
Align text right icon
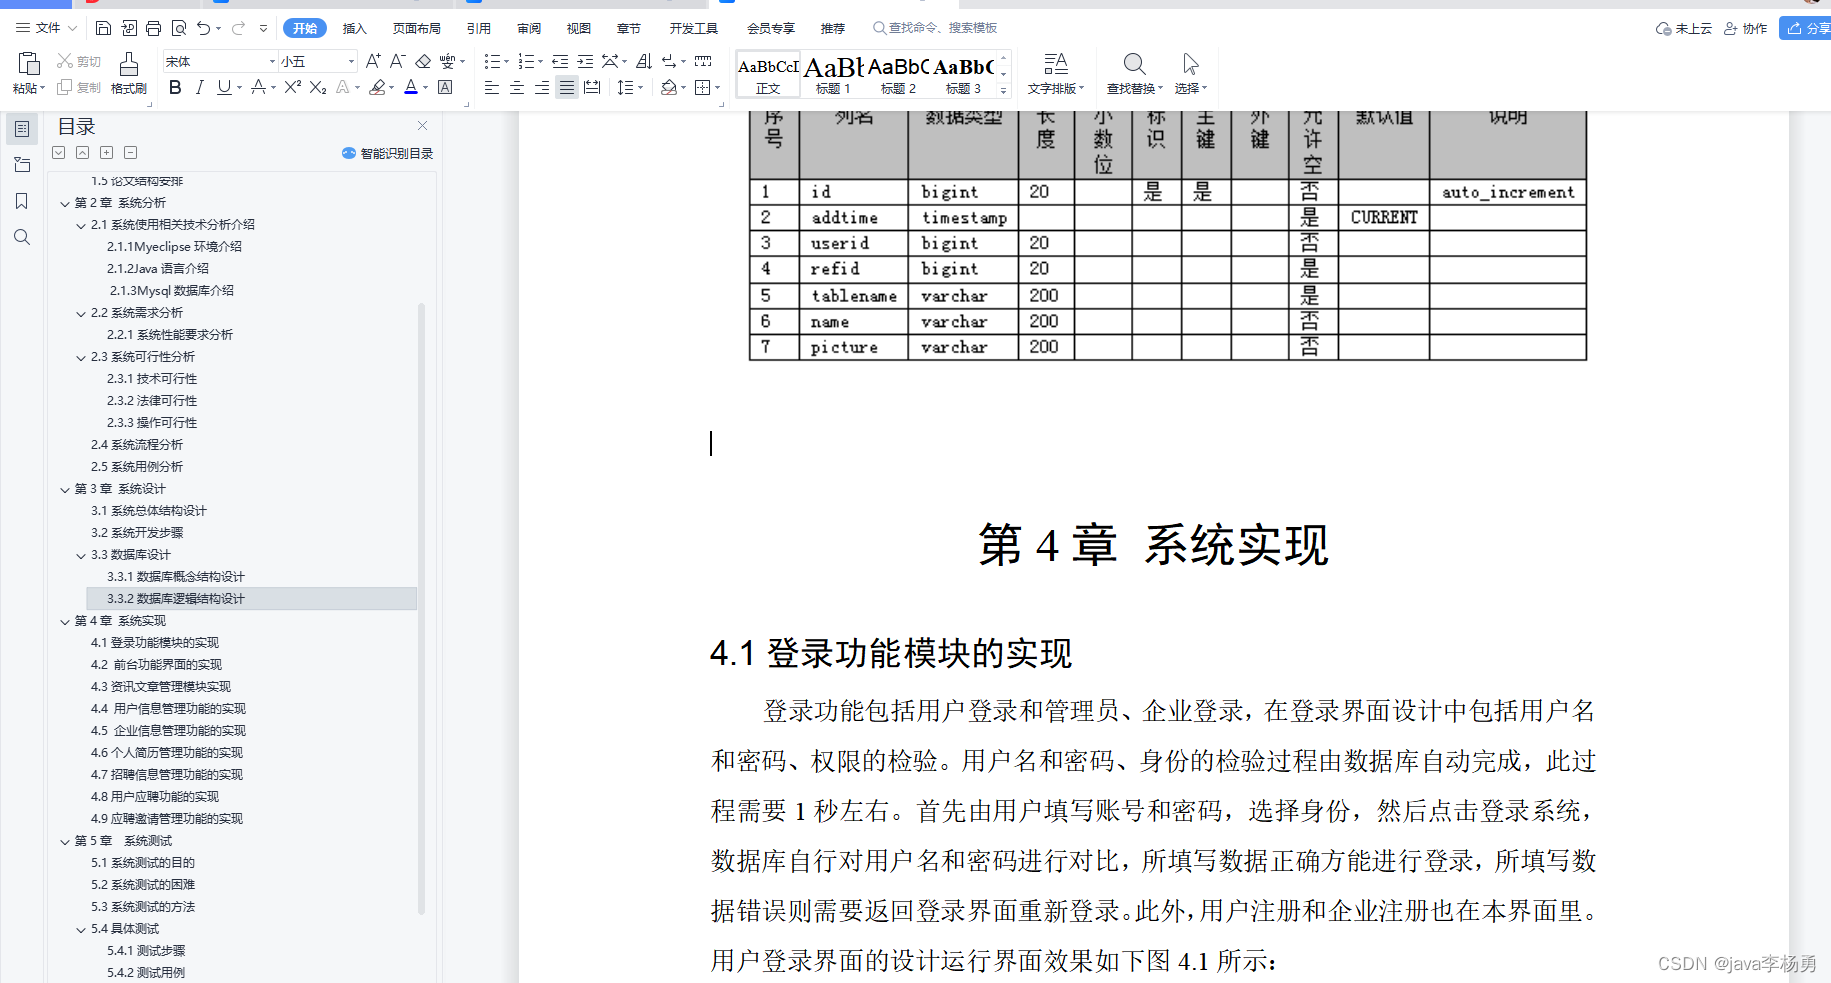541,88
